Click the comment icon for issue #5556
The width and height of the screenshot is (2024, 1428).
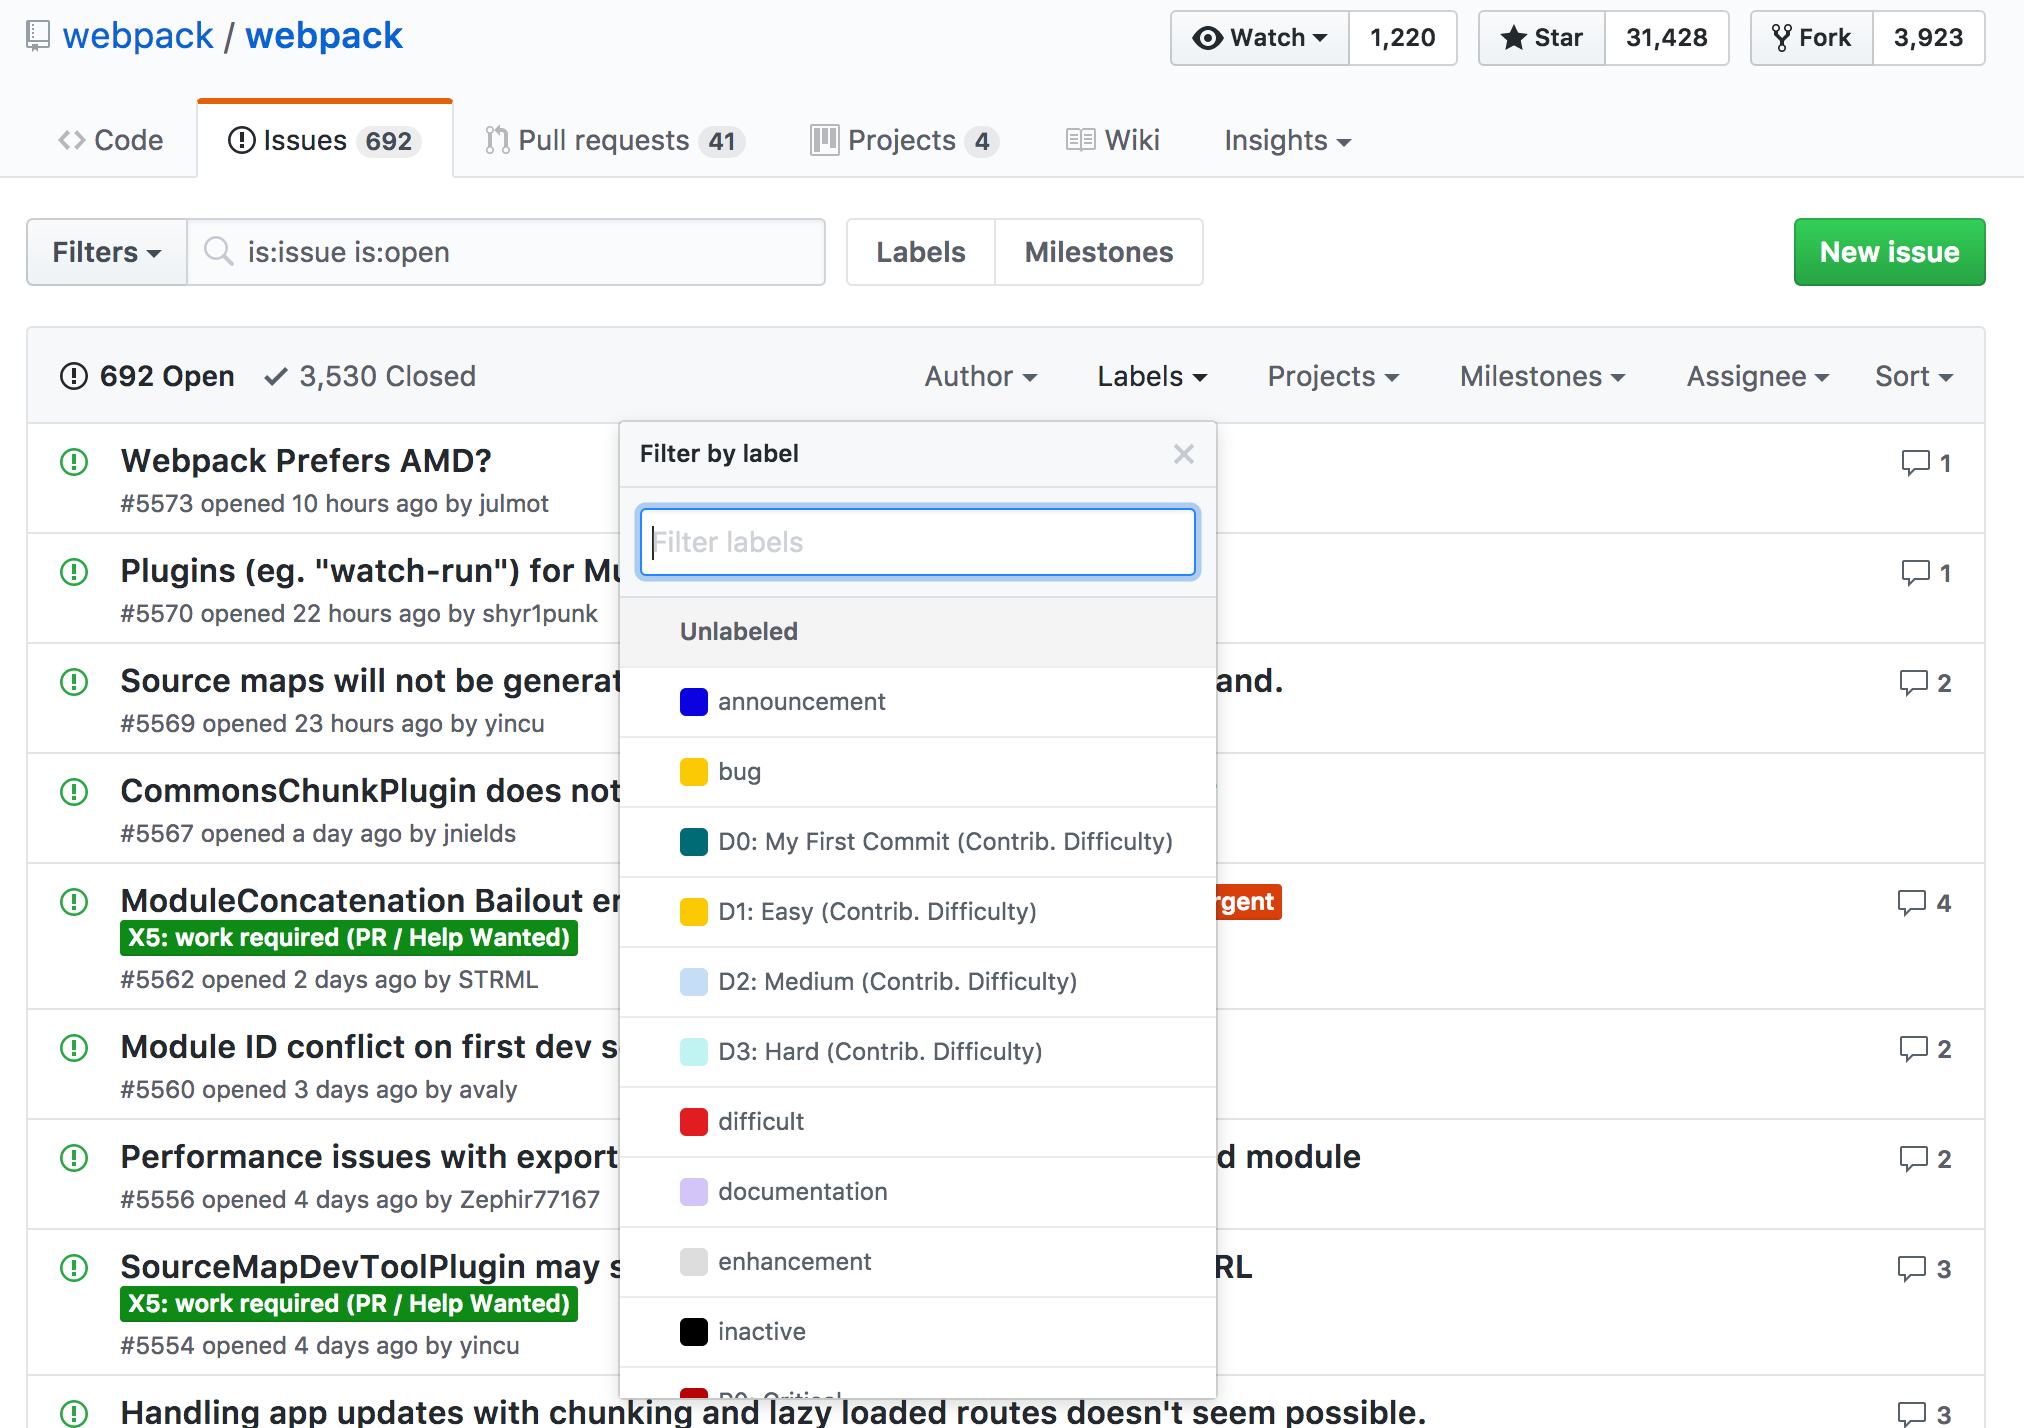click(1913, 1159)
